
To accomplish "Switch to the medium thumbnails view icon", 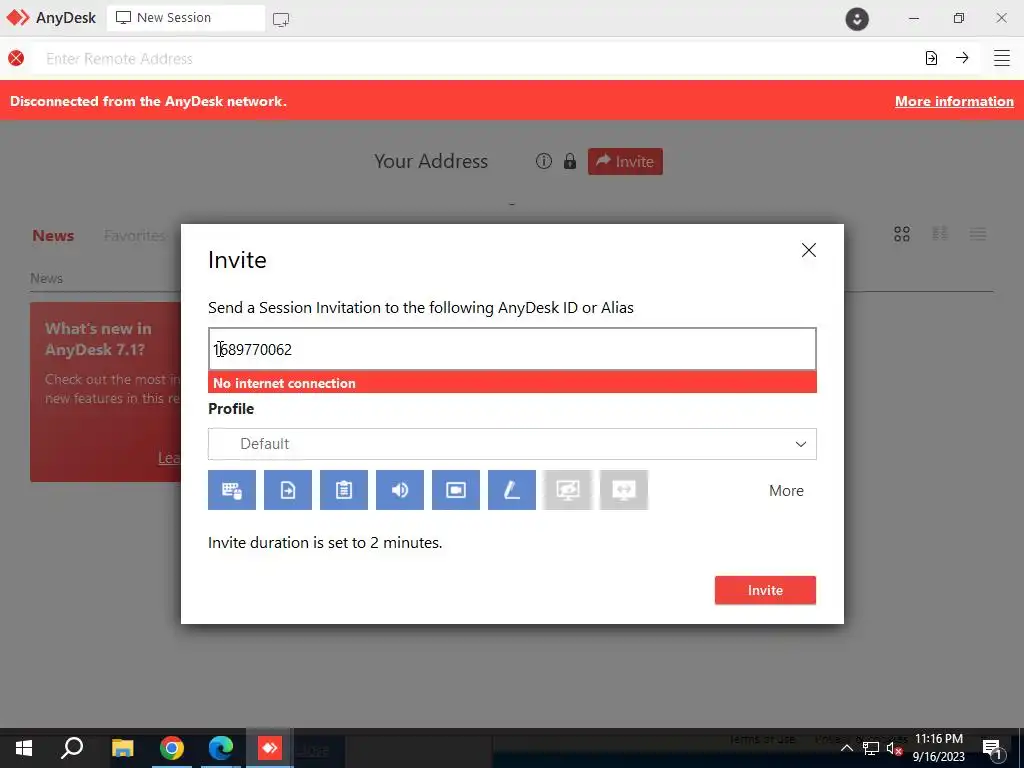I will click(x=940, y=234).
